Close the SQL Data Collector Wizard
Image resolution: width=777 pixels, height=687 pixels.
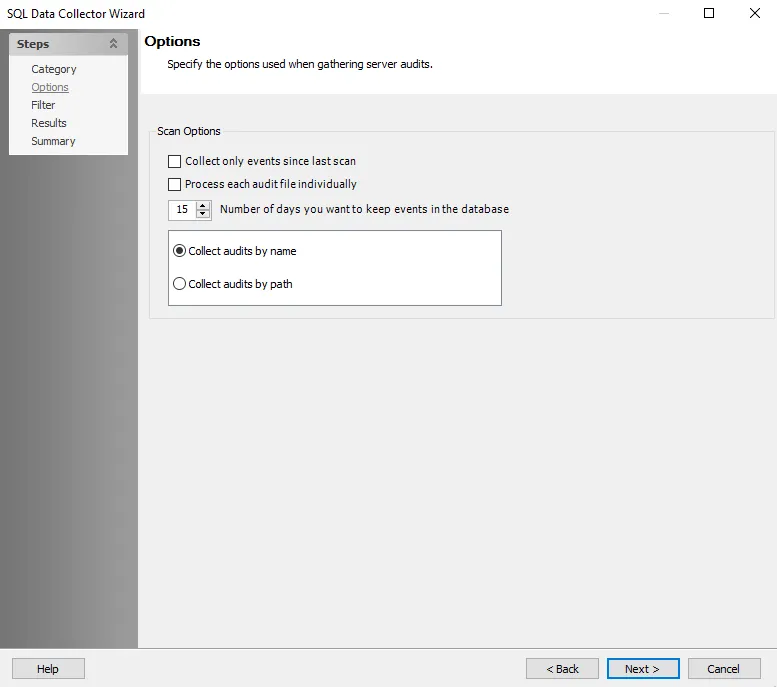[755, 13]
